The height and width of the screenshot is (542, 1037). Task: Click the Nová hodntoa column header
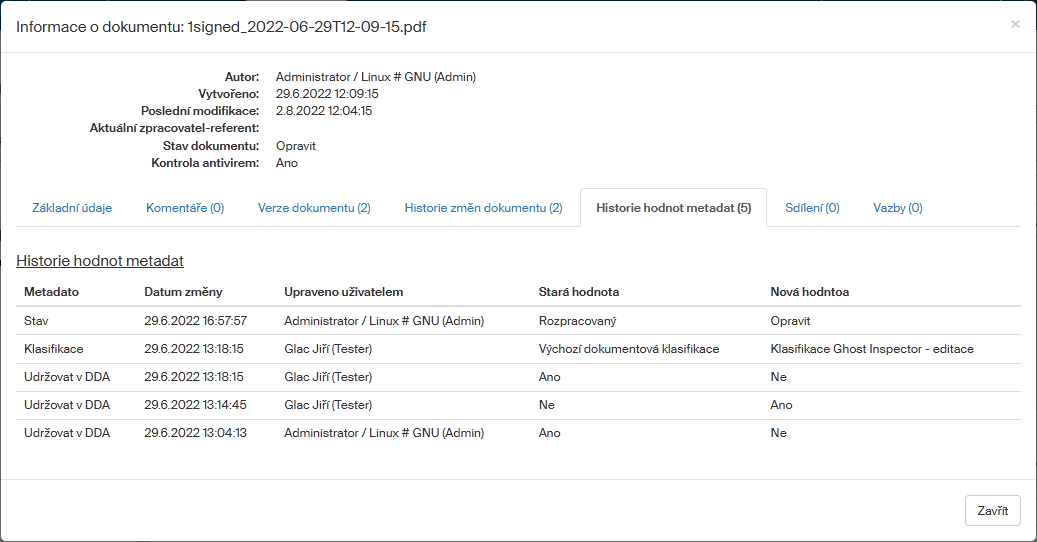(810, 292)
